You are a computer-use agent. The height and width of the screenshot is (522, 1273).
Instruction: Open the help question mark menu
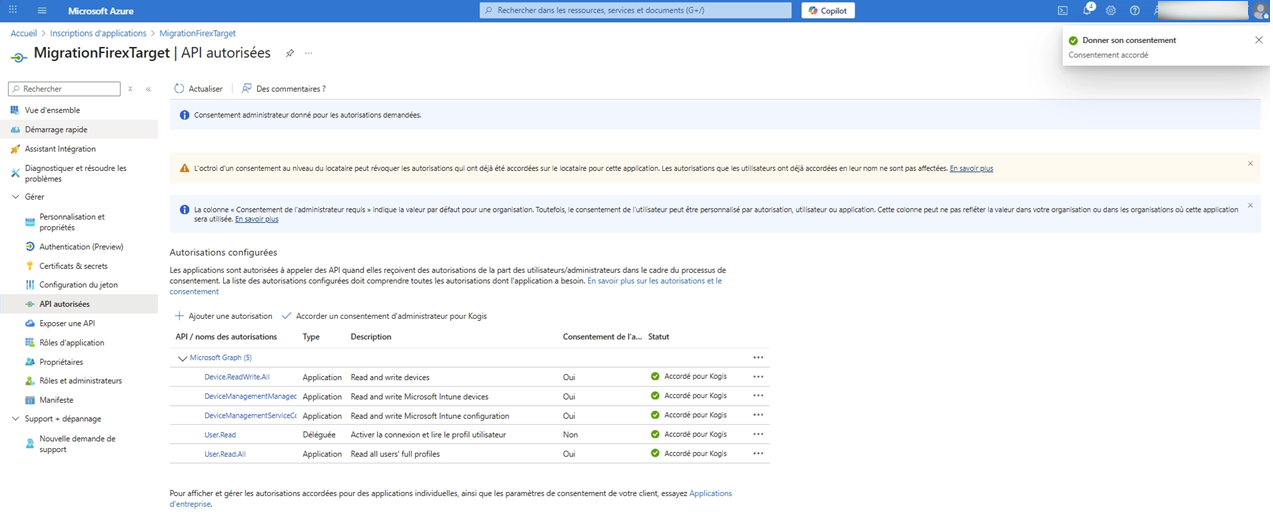click(x=1134, y=10)
